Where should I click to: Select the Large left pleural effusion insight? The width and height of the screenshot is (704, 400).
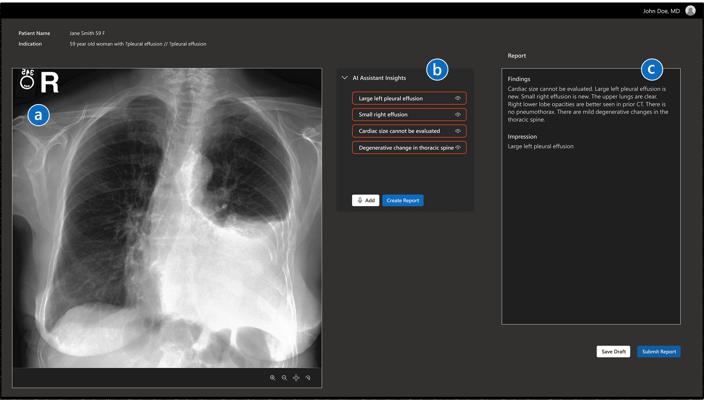[391, 99]
